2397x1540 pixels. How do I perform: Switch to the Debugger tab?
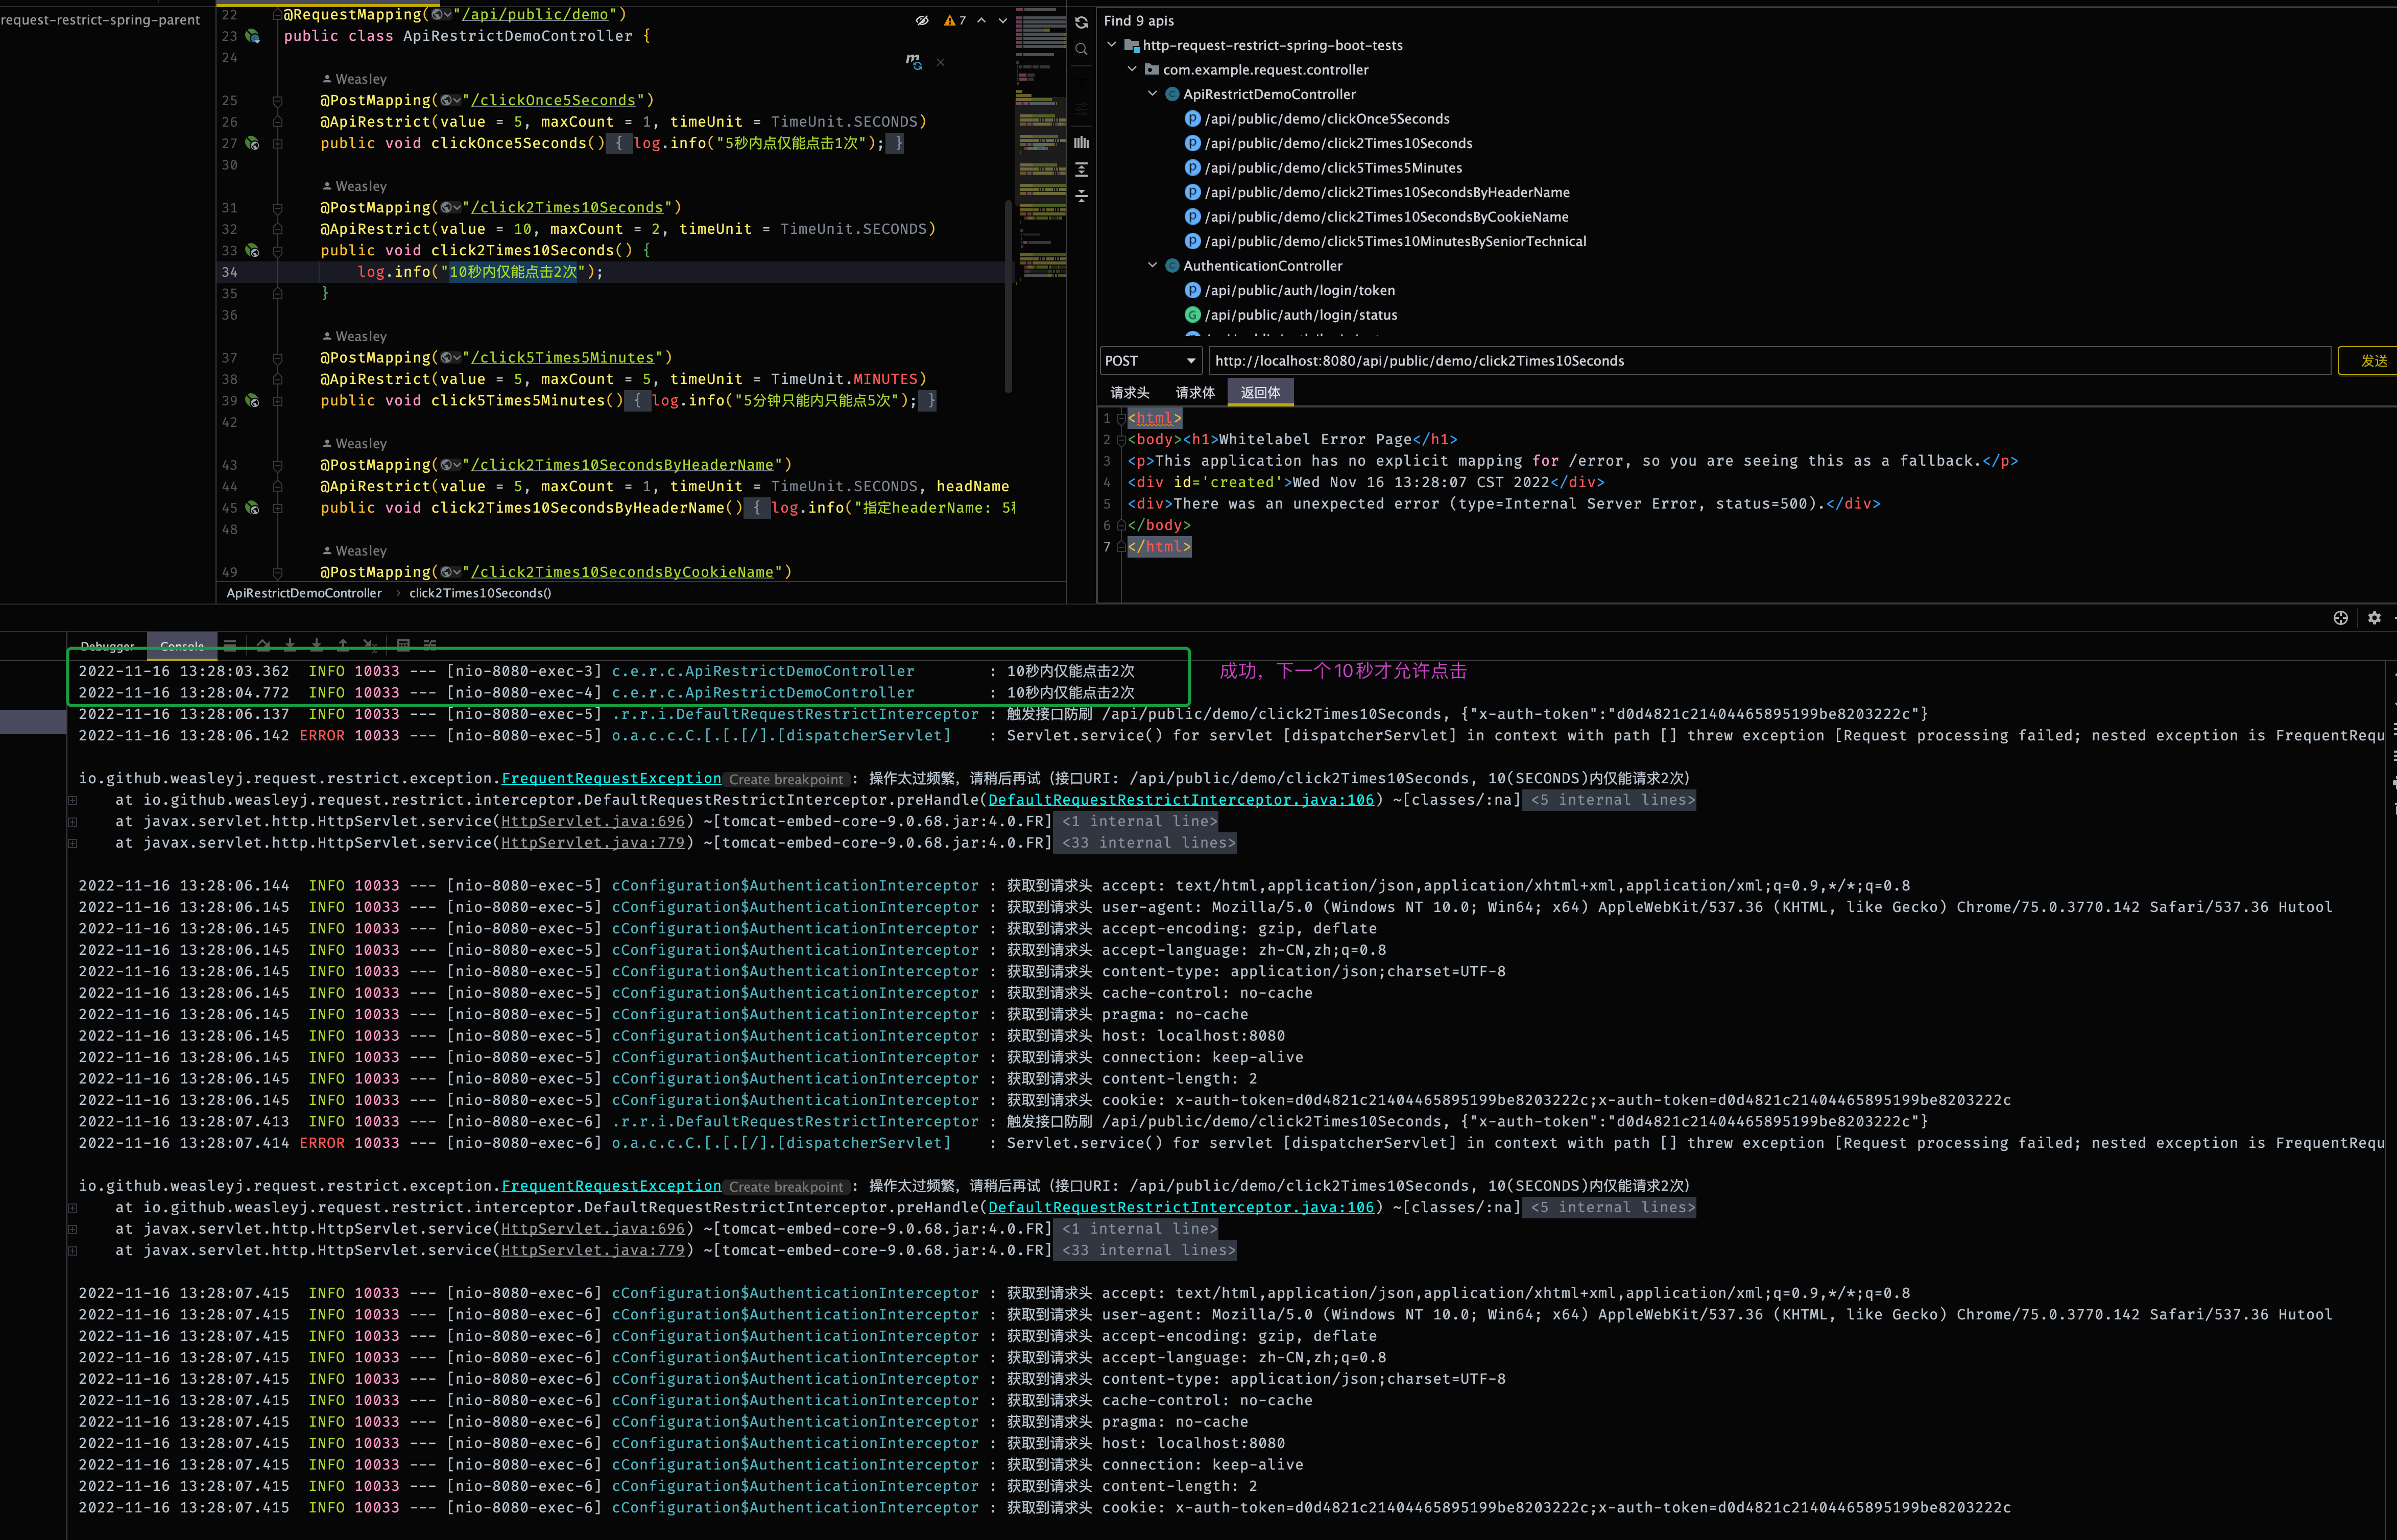pyautogui.click(x=107, y=646)
